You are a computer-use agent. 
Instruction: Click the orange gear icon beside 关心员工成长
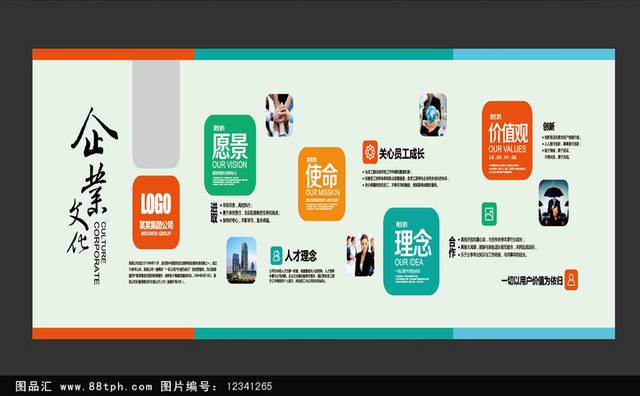click(370, 152)
